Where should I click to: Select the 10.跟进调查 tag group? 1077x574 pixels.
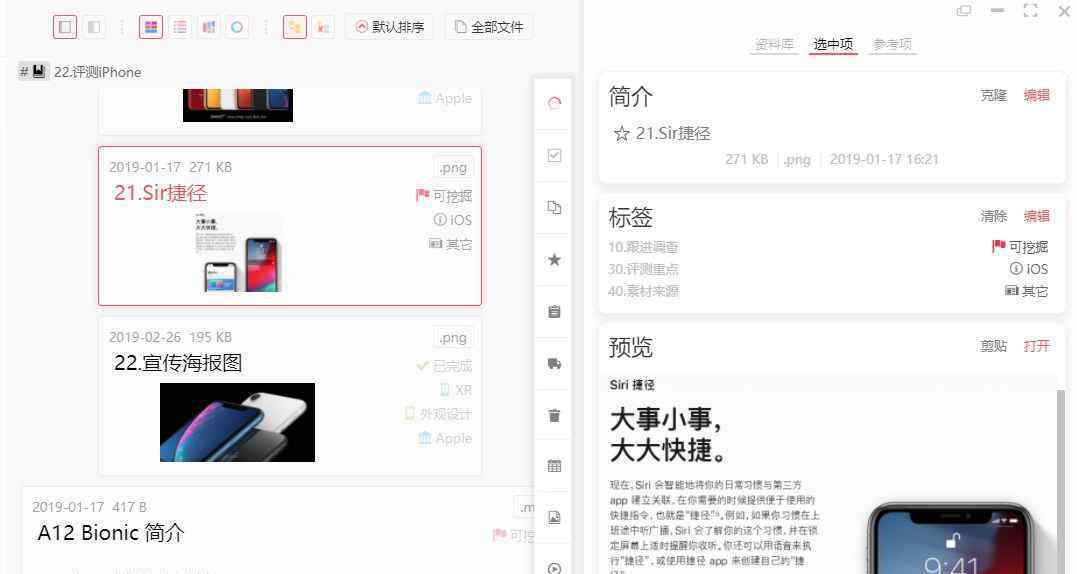click(643, 247)
